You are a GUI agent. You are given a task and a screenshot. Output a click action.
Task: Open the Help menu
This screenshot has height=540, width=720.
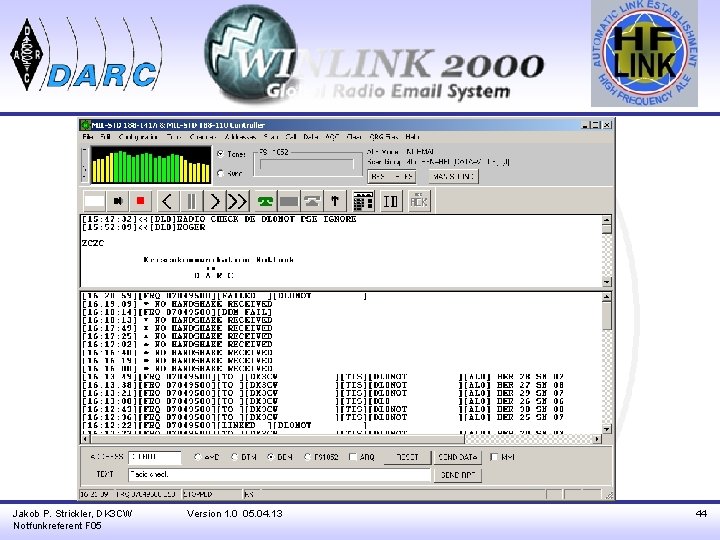[413, 137]
